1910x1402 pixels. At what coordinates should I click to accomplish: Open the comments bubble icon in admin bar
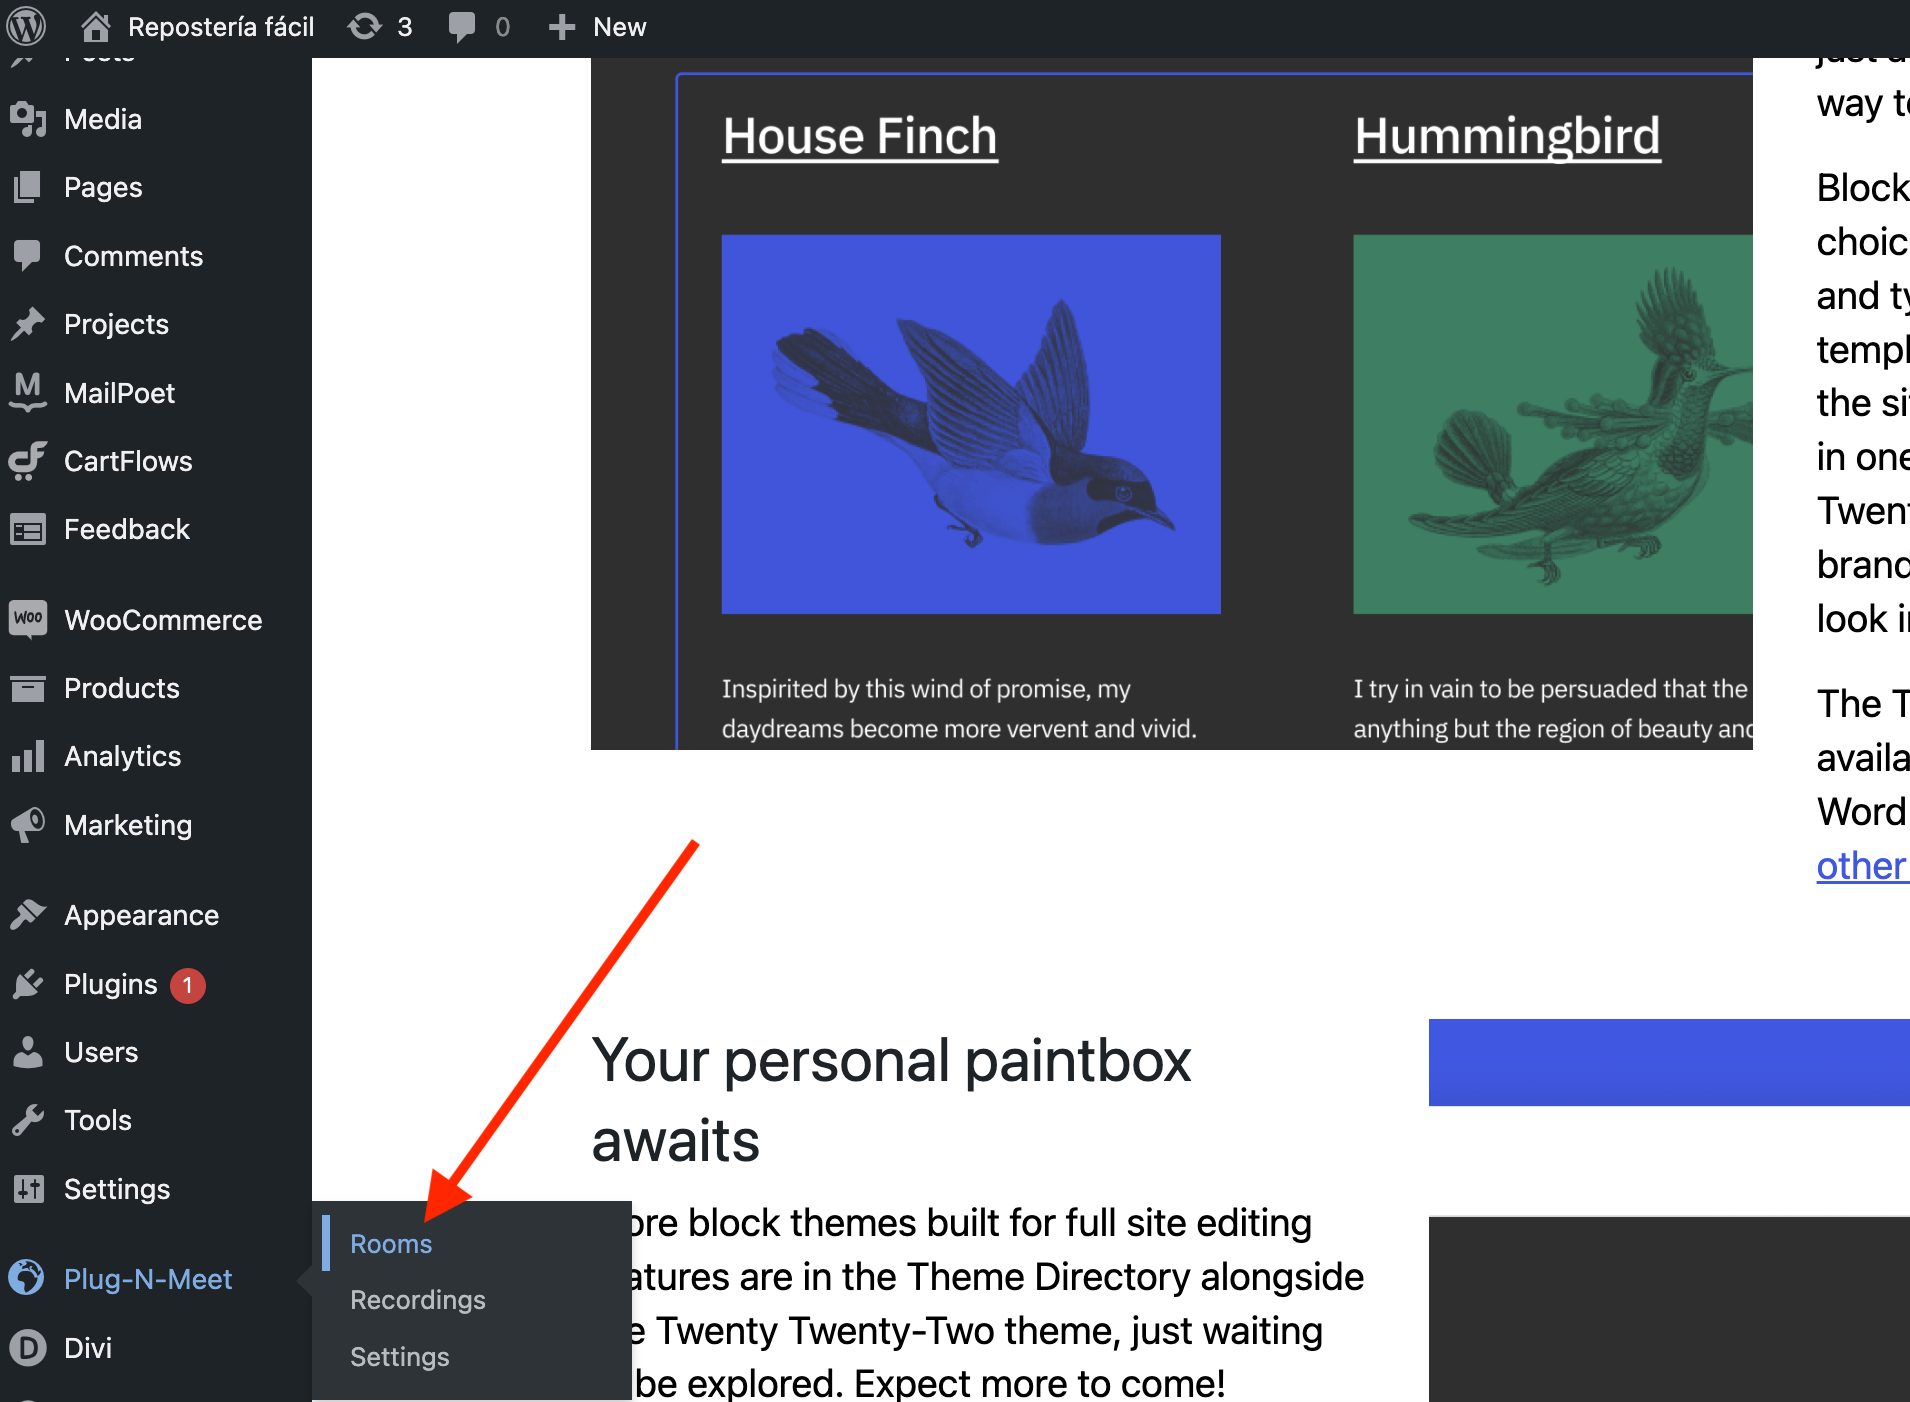tap(462, 27)
